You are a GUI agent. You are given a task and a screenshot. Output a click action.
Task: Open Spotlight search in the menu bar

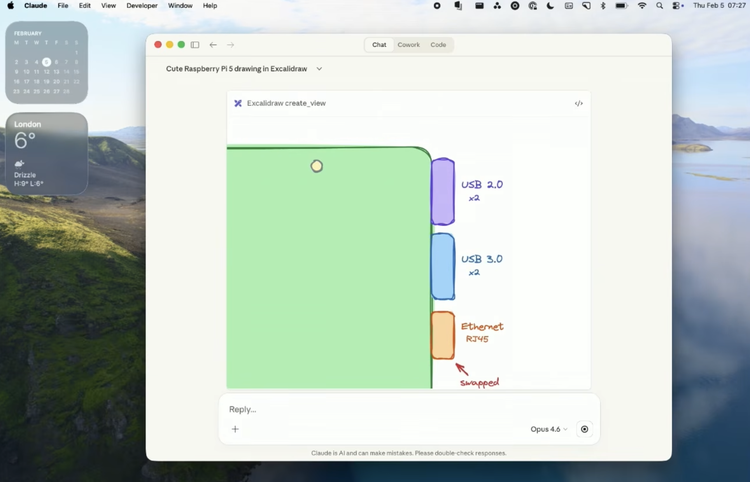coord(660,6)
